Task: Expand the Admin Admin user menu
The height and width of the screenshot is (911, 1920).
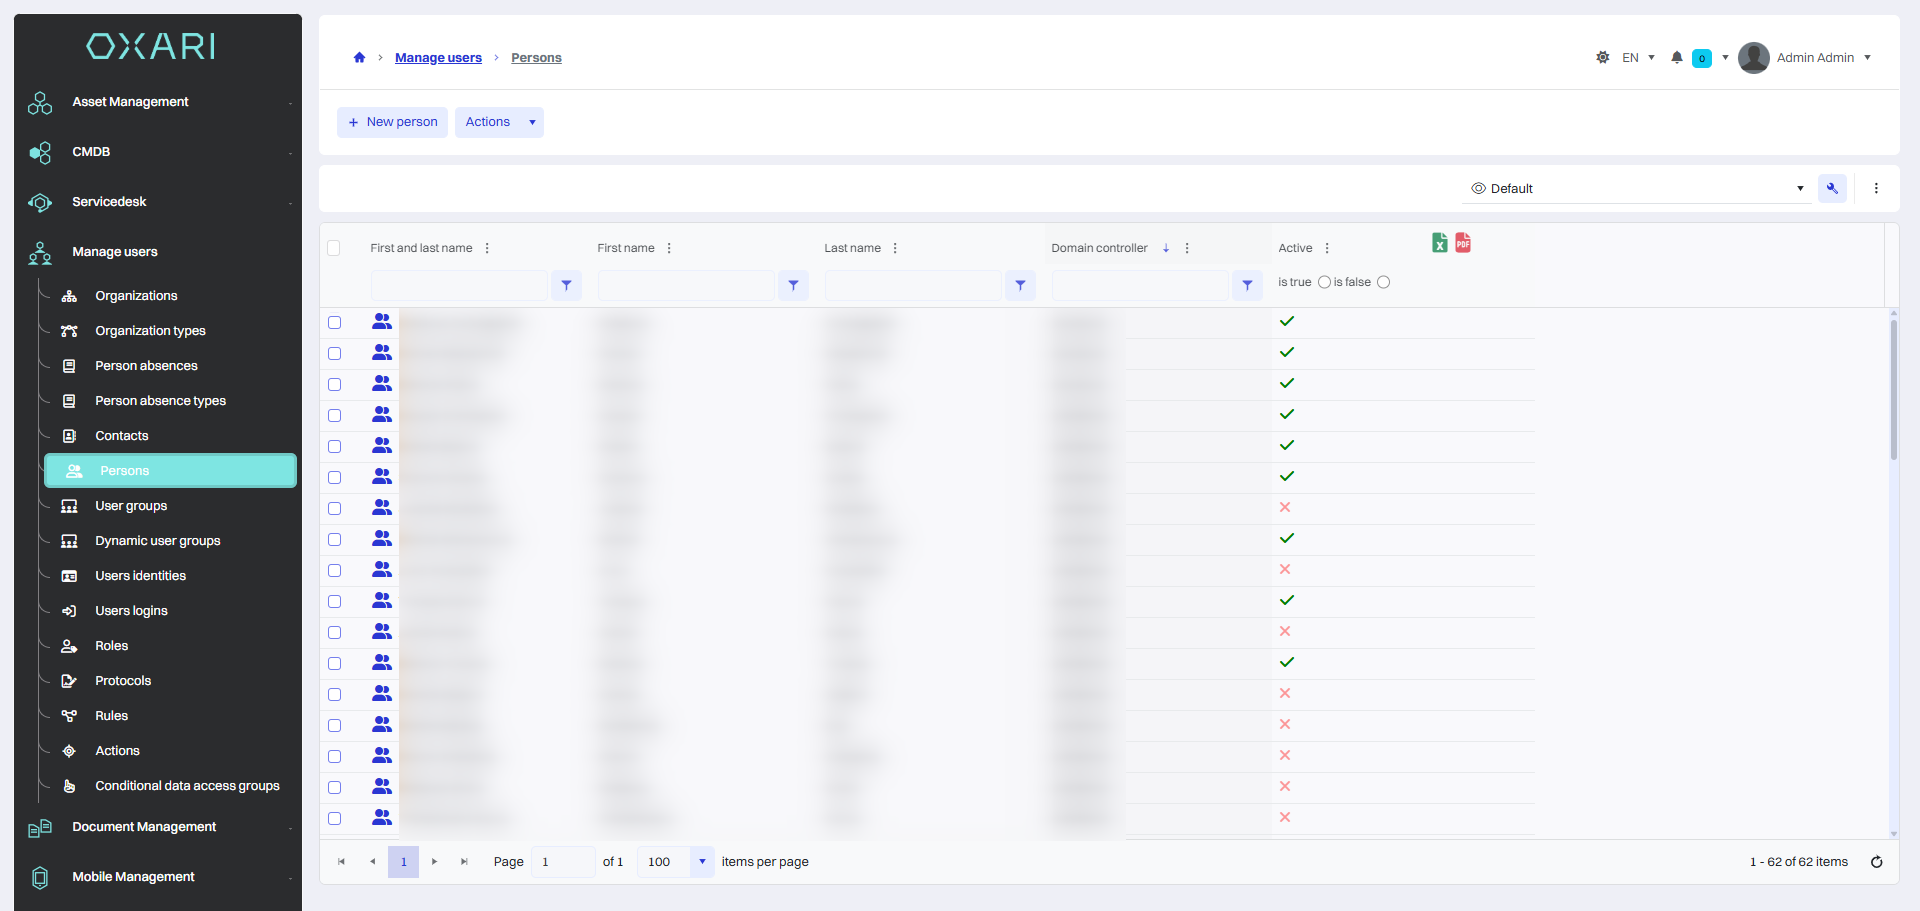Action: pos(1867,57)
